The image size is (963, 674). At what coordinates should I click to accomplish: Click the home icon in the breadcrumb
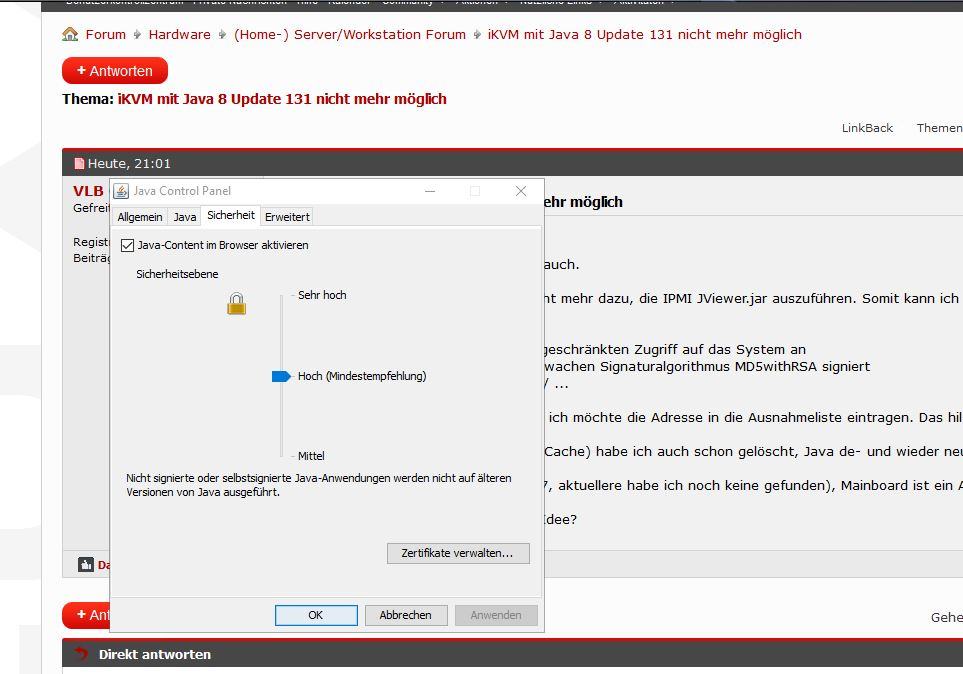tap(70, 34)
